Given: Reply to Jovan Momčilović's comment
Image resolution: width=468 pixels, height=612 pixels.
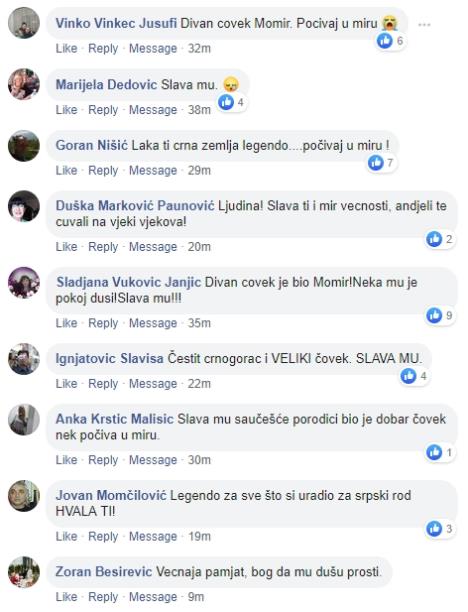Looking at the screenshot, I should 103,536.
